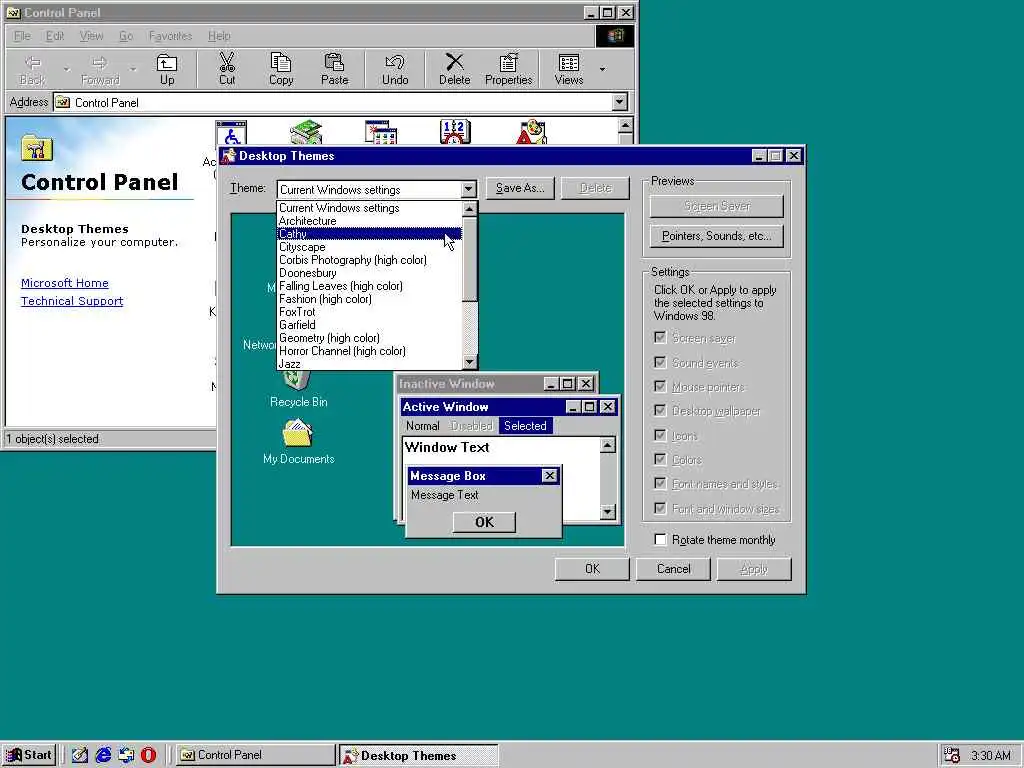Toggle the Colors checkbox

coord(660,459)
